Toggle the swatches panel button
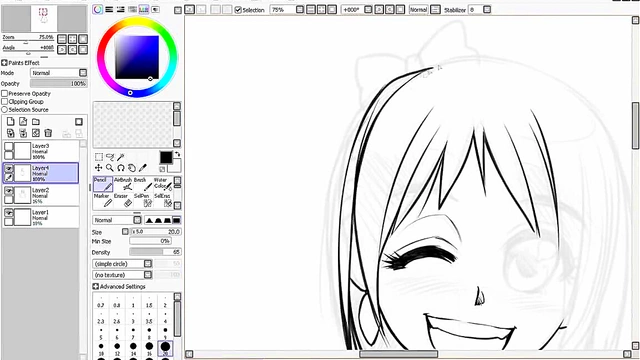640x360 pixels. pos(144,9)
